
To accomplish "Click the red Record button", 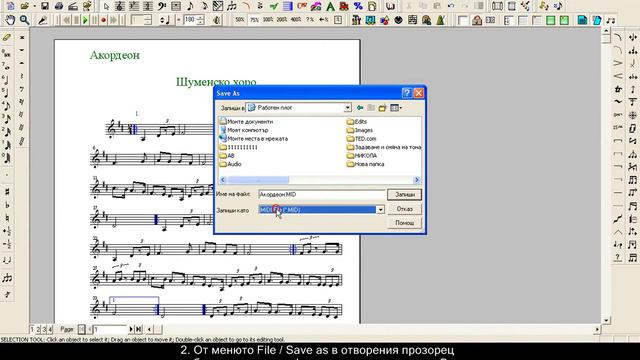I will 104,20.
